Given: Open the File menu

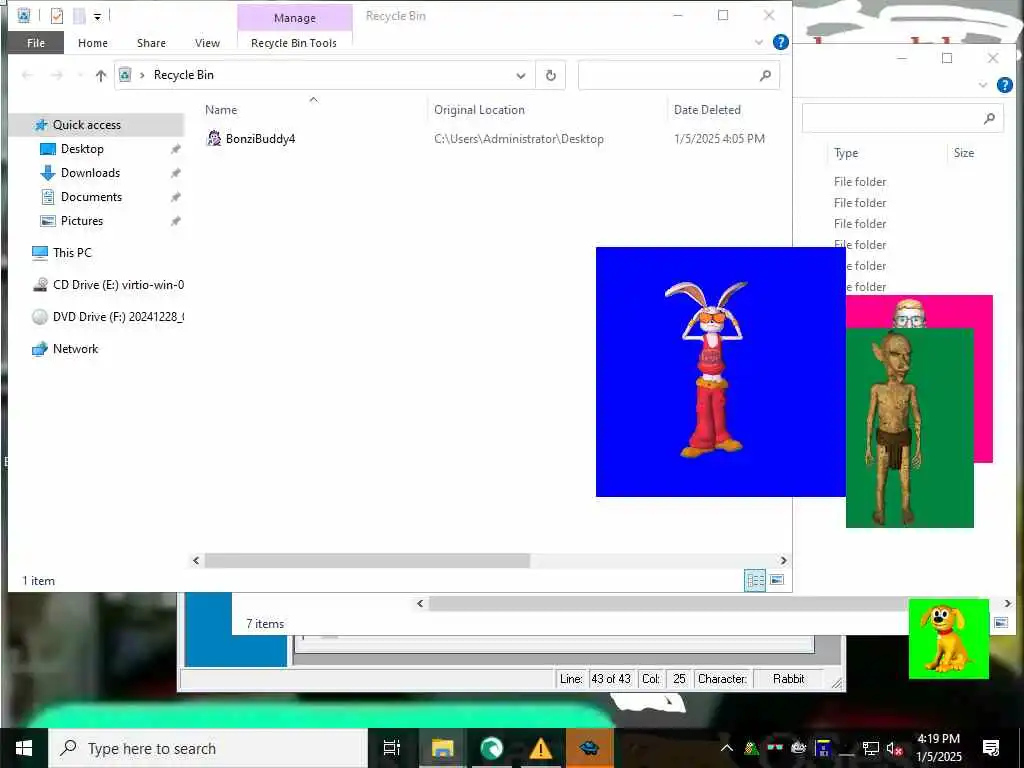Looking at the screenshot, I should coord(36,43).
